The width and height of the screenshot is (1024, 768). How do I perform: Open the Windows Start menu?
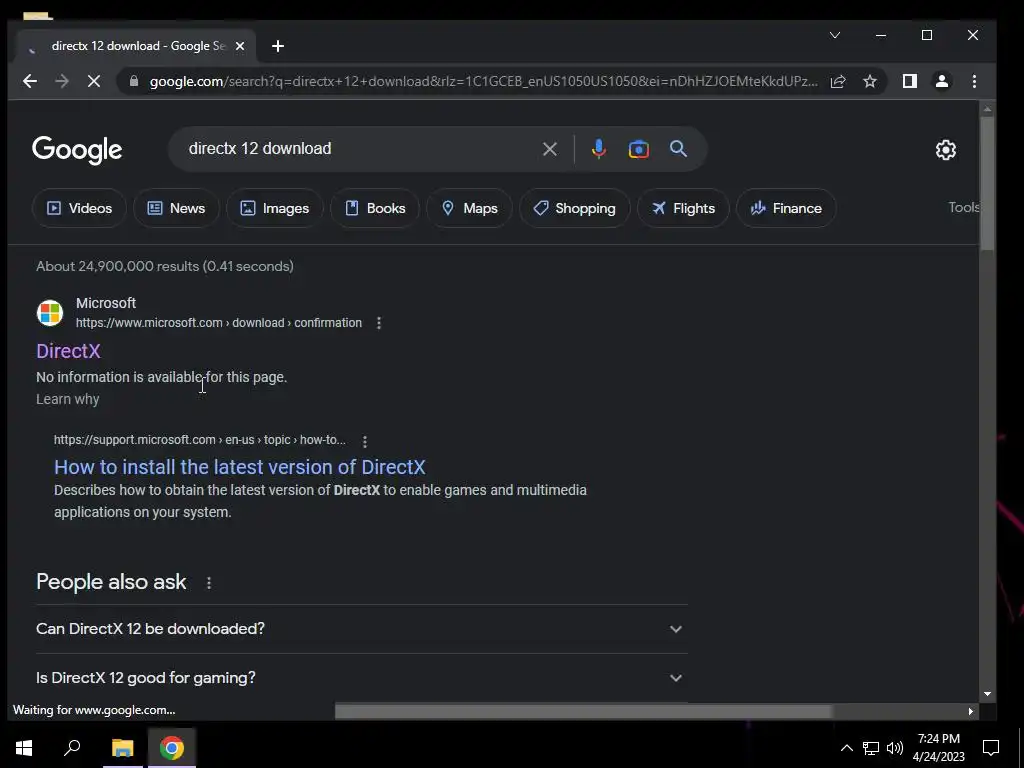pyautogui.click(x=24, y=748)
